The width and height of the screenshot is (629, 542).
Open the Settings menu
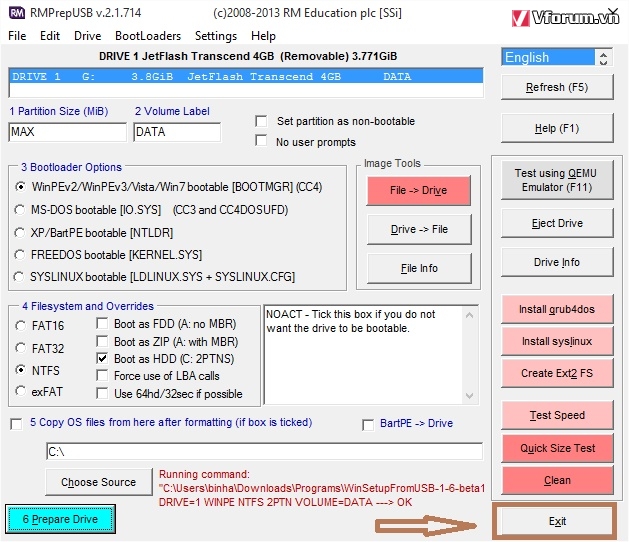coord(216,36)
